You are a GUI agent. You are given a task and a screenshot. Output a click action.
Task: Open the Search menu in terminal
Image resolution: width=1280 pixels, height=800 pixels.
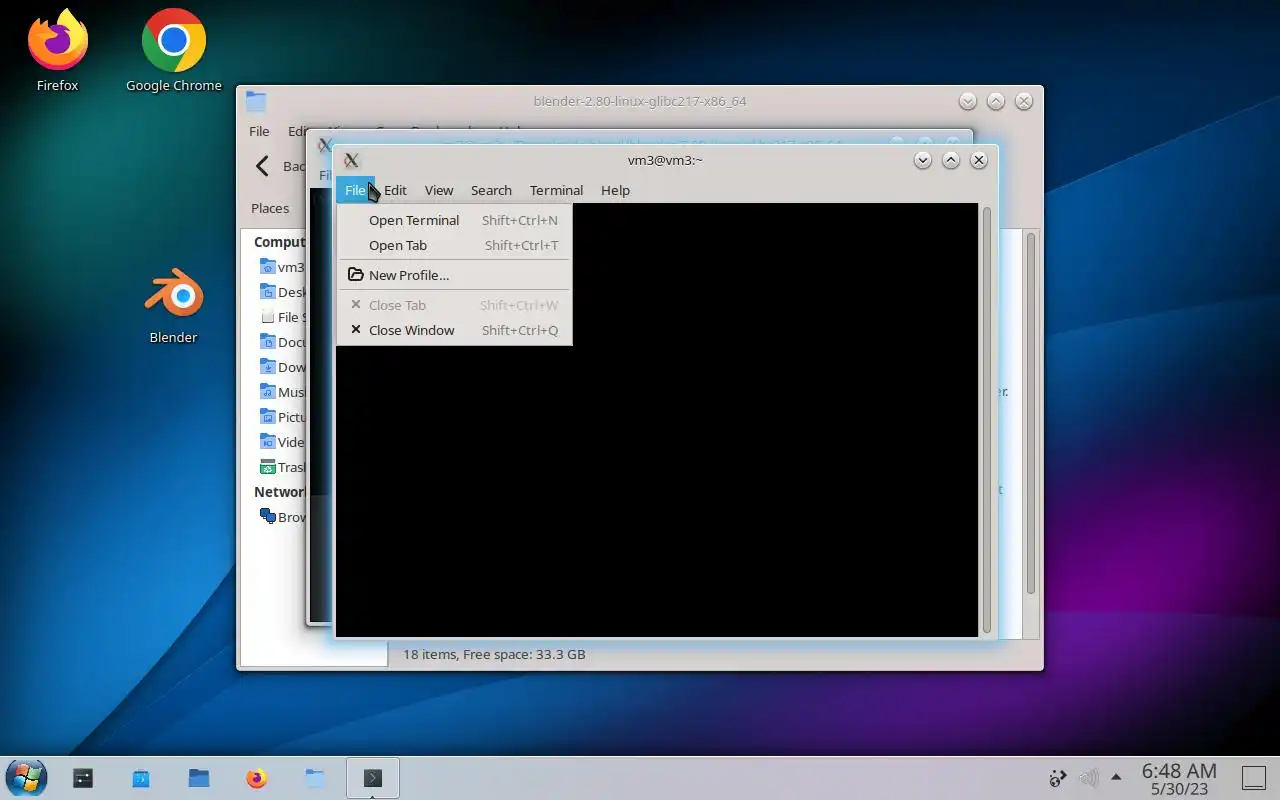(x=491, y=190)
